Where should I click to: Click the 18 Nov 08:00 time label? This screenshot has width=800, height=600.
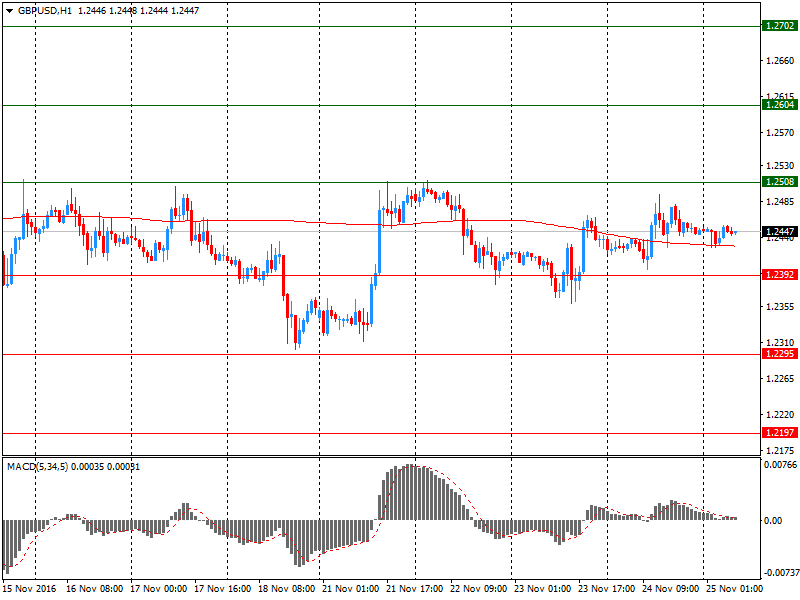point(287,589)
